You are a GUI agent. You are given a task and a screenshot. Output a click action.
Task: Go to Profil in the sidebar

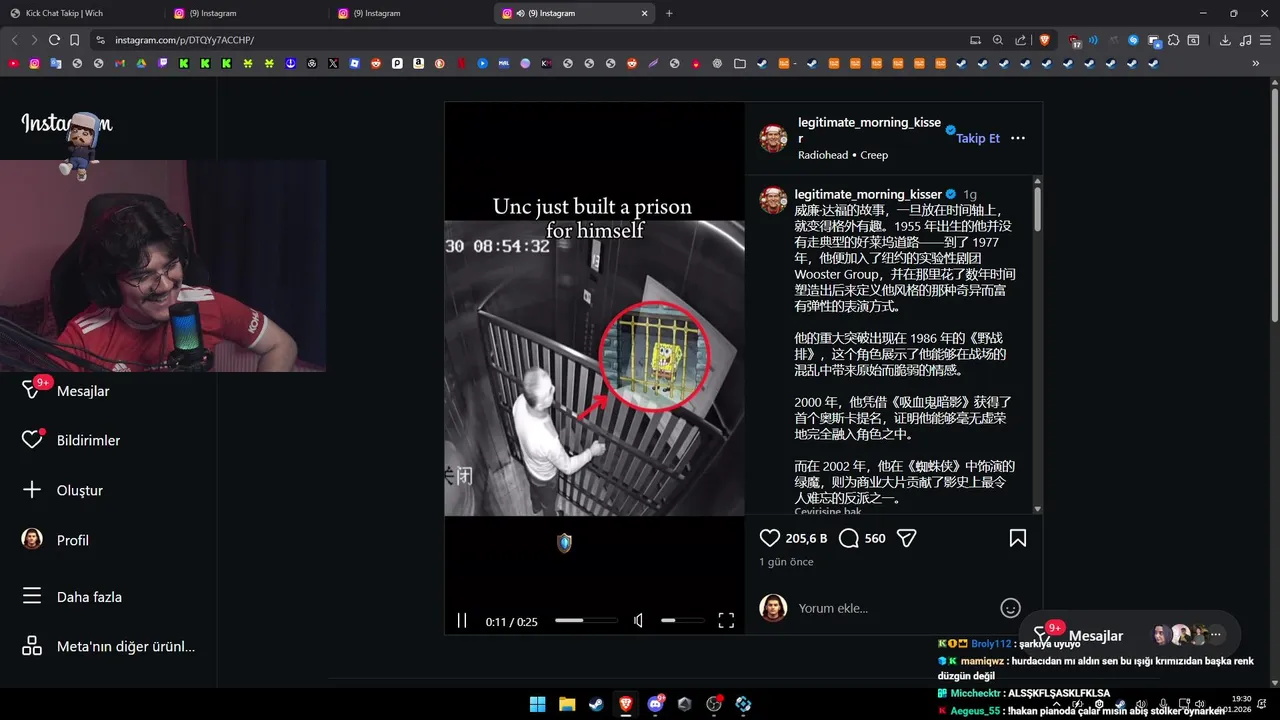(55, 540)
